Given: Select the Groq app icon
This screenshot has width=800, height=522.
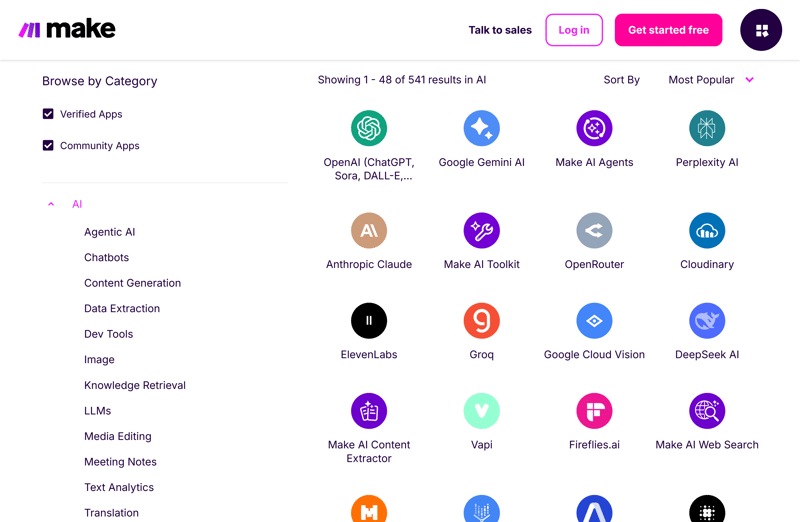Looking at the screenshot, I should [481, 320].
